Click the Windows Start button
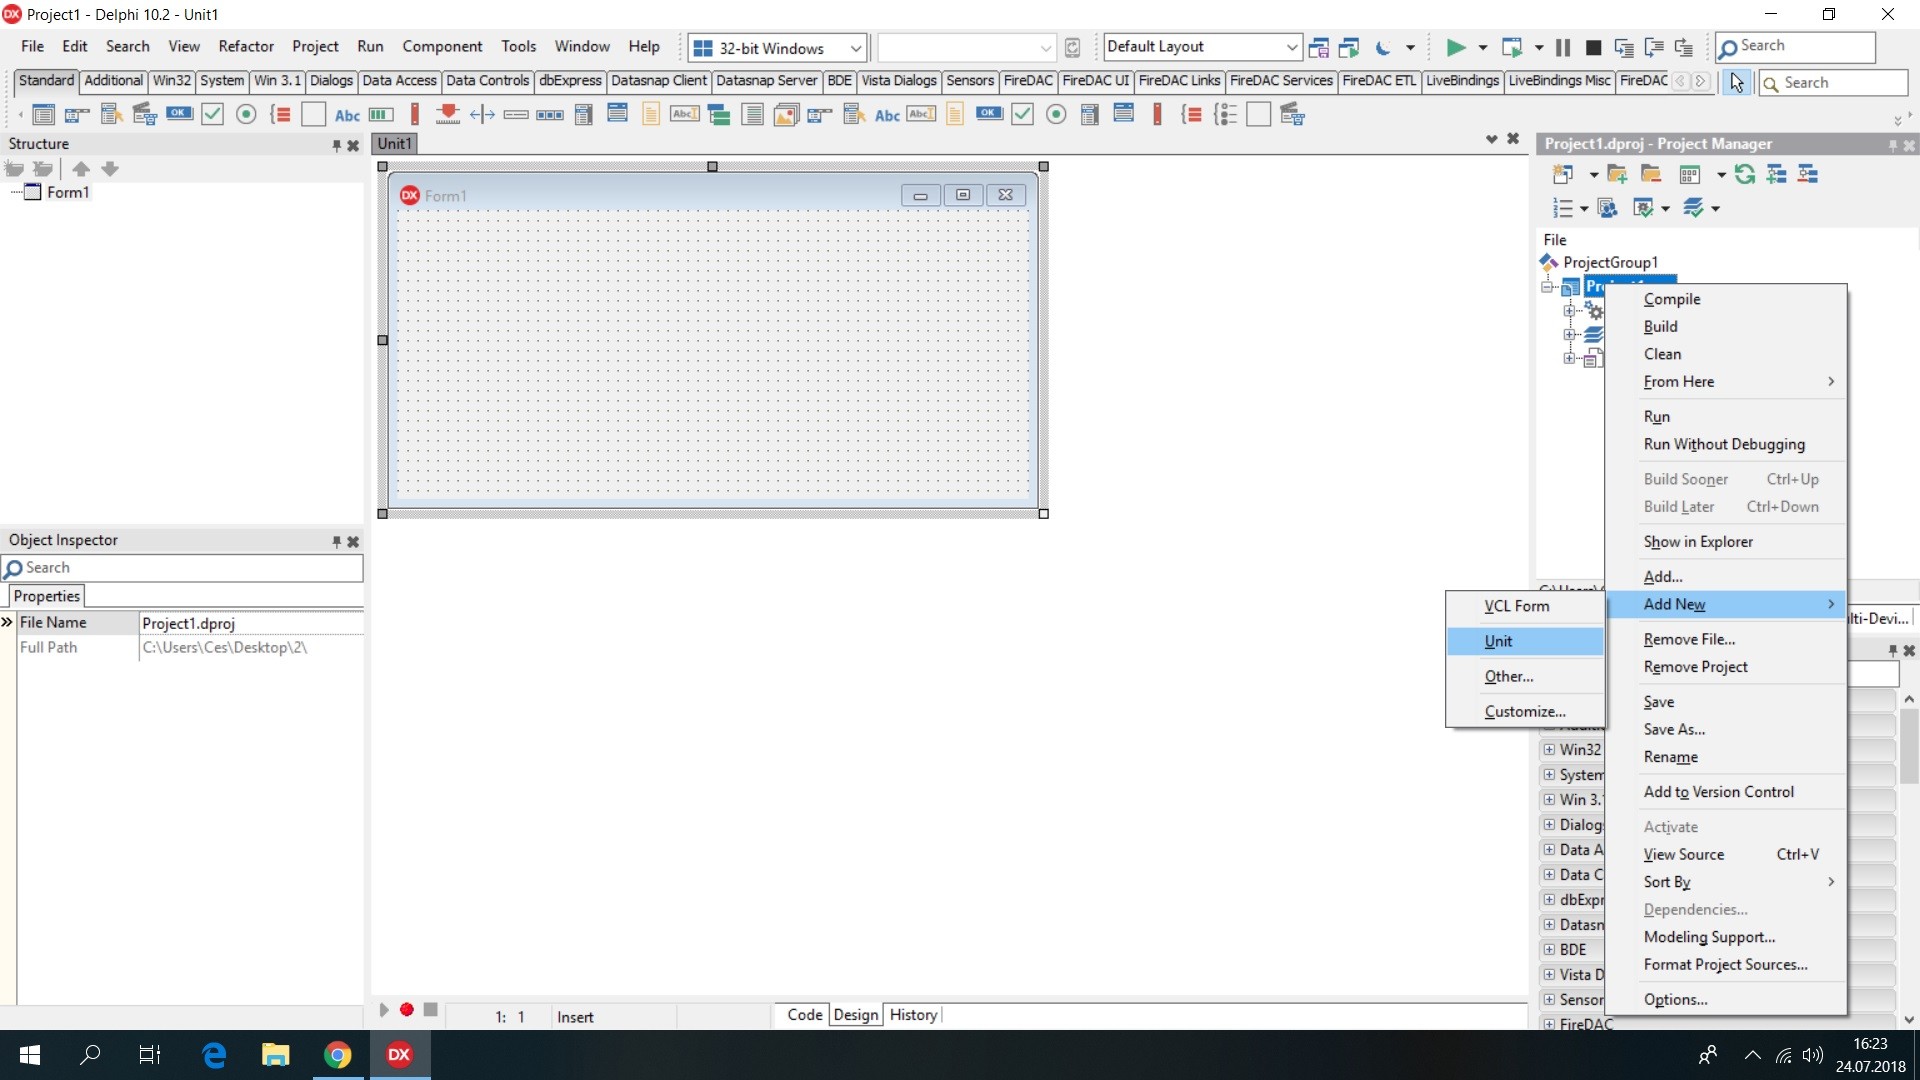The image size is (1920, 1080). point(30,1054)
